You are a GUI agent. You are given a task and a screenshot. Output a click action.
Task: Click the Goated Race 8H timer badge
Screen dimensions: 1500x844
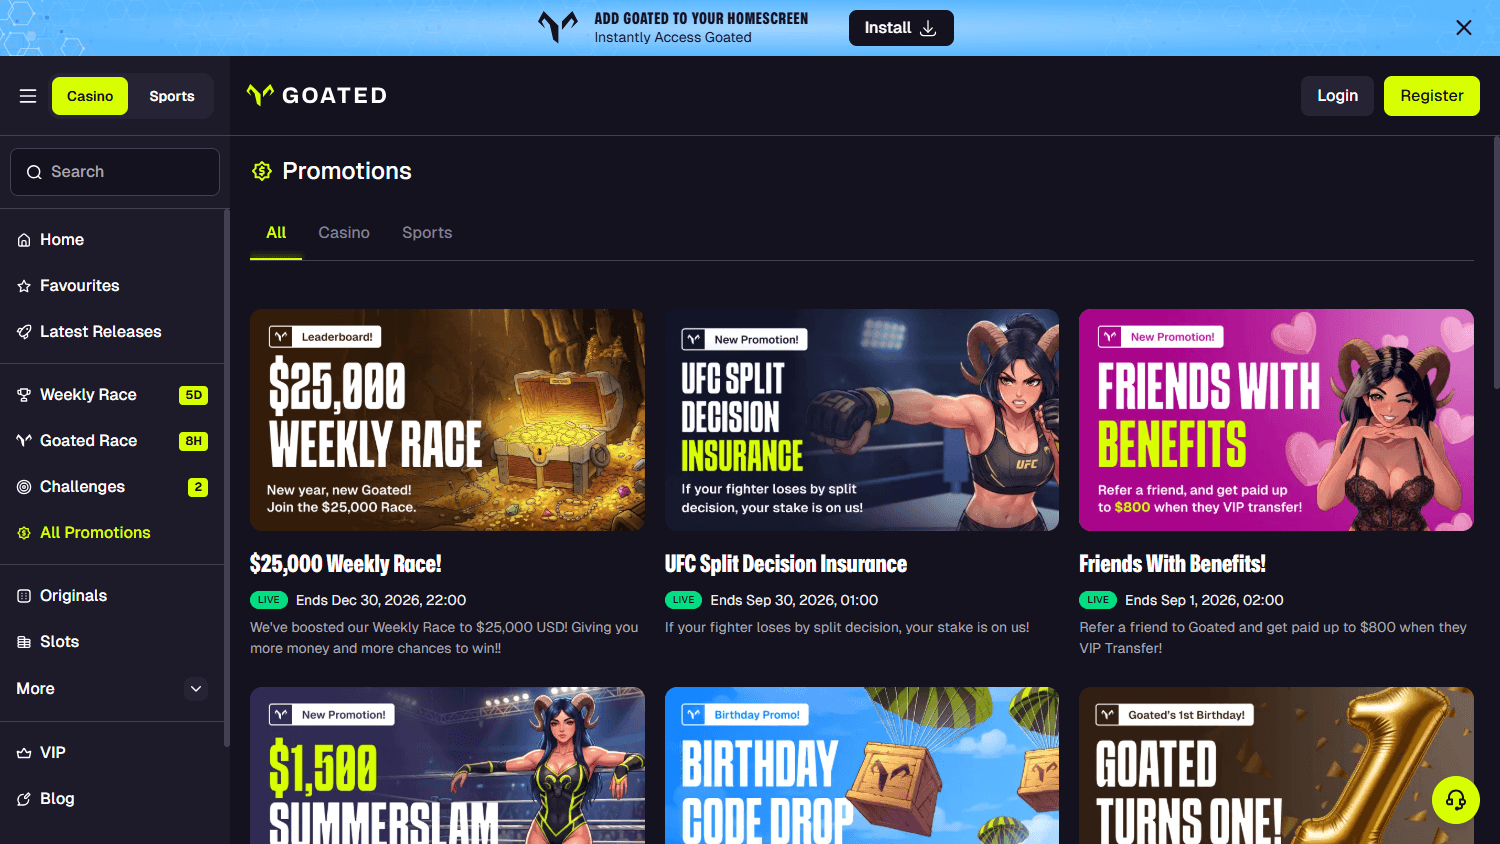[x=193, y=441]
